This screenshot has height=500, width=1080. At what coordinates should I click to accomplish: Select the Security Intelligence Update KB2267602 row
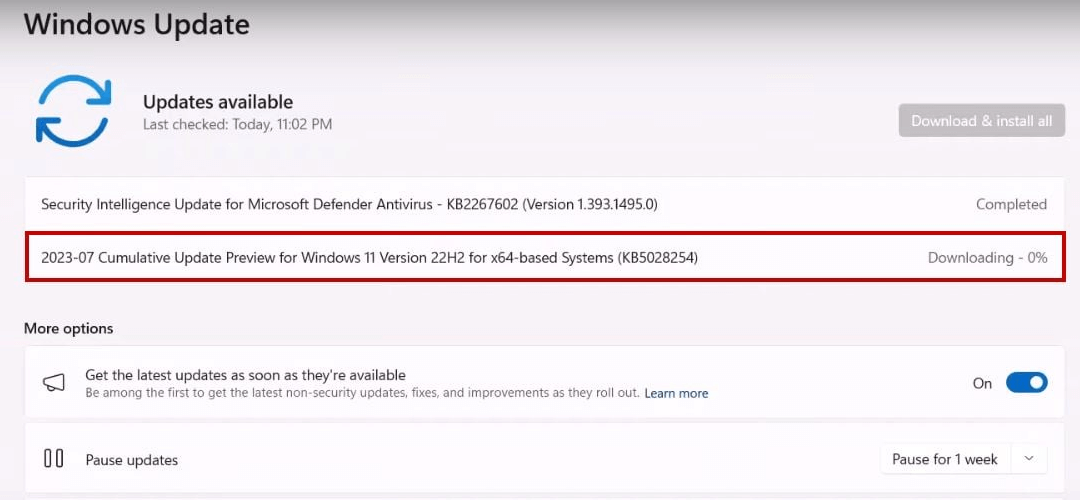coord(544,205)
